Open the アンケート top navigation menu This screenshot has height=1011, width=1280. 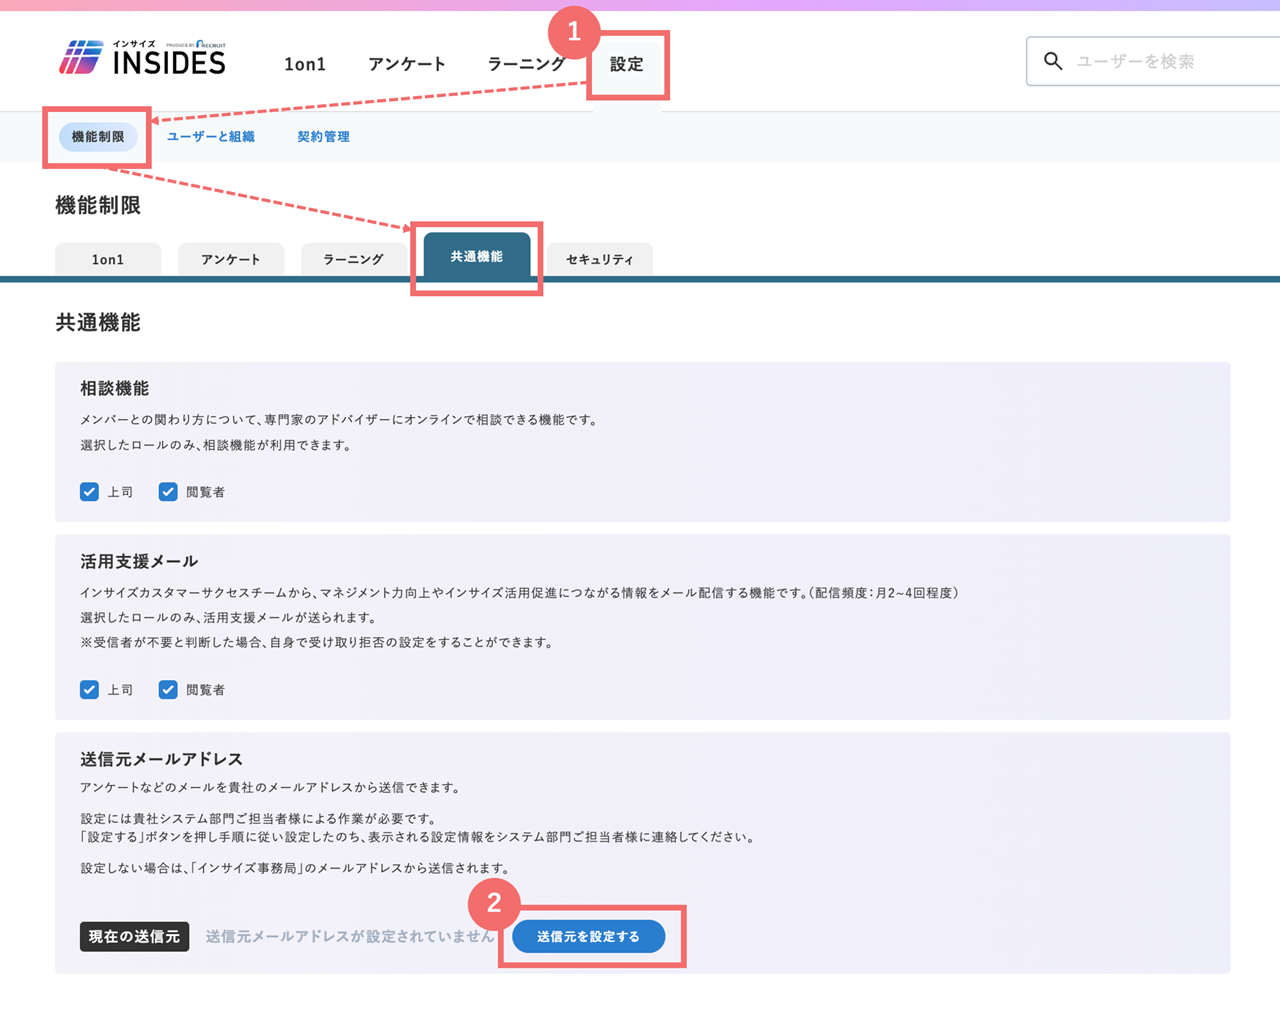click(407, 64)
